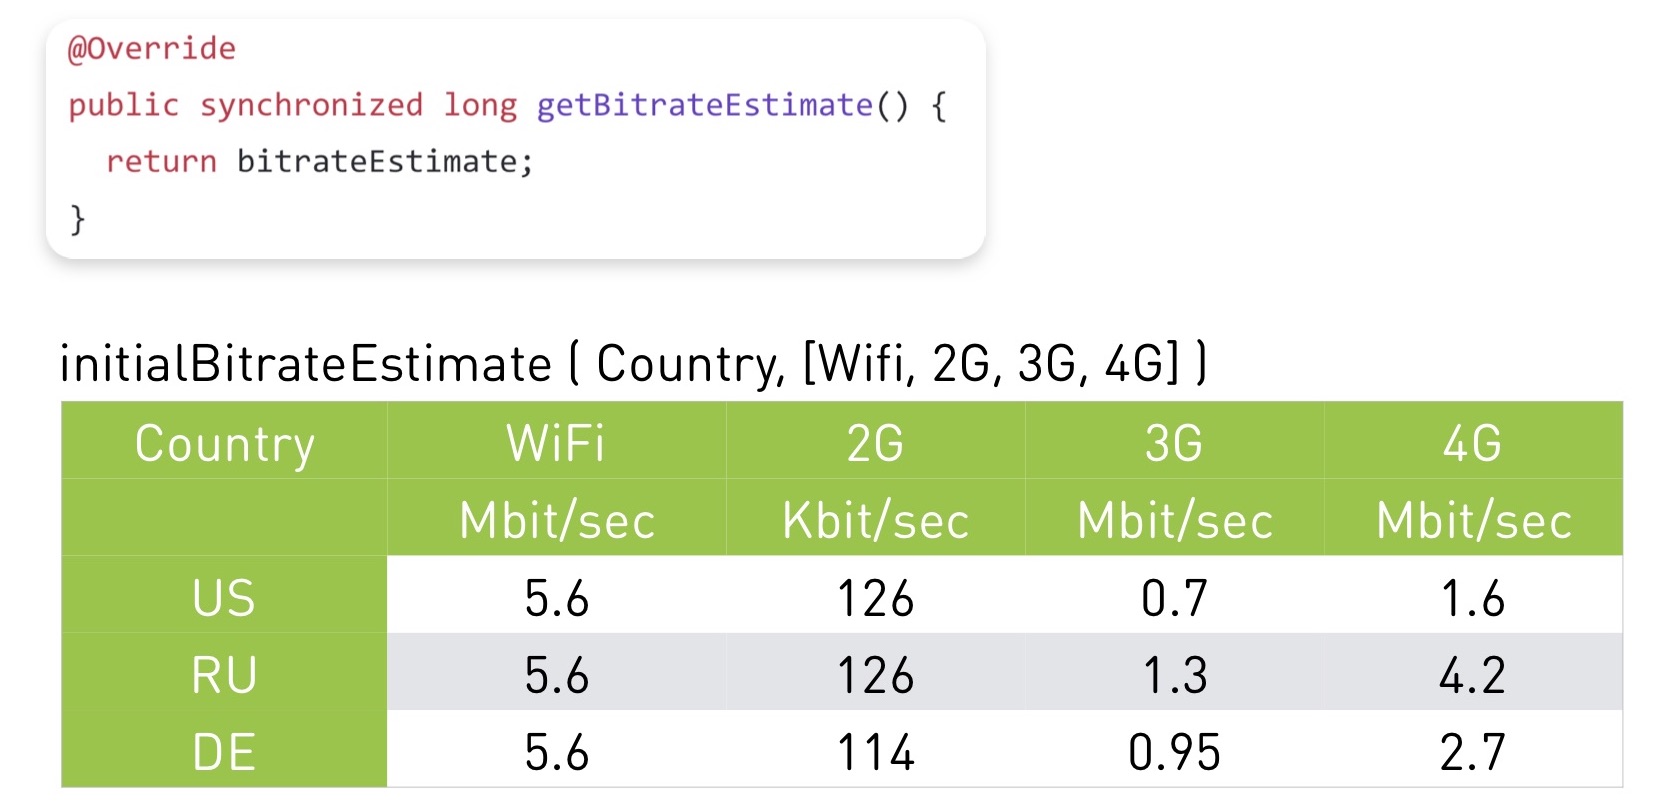Select the DE 3G value 0.95
1657x809 pixels.
[x=1174, y=752]
